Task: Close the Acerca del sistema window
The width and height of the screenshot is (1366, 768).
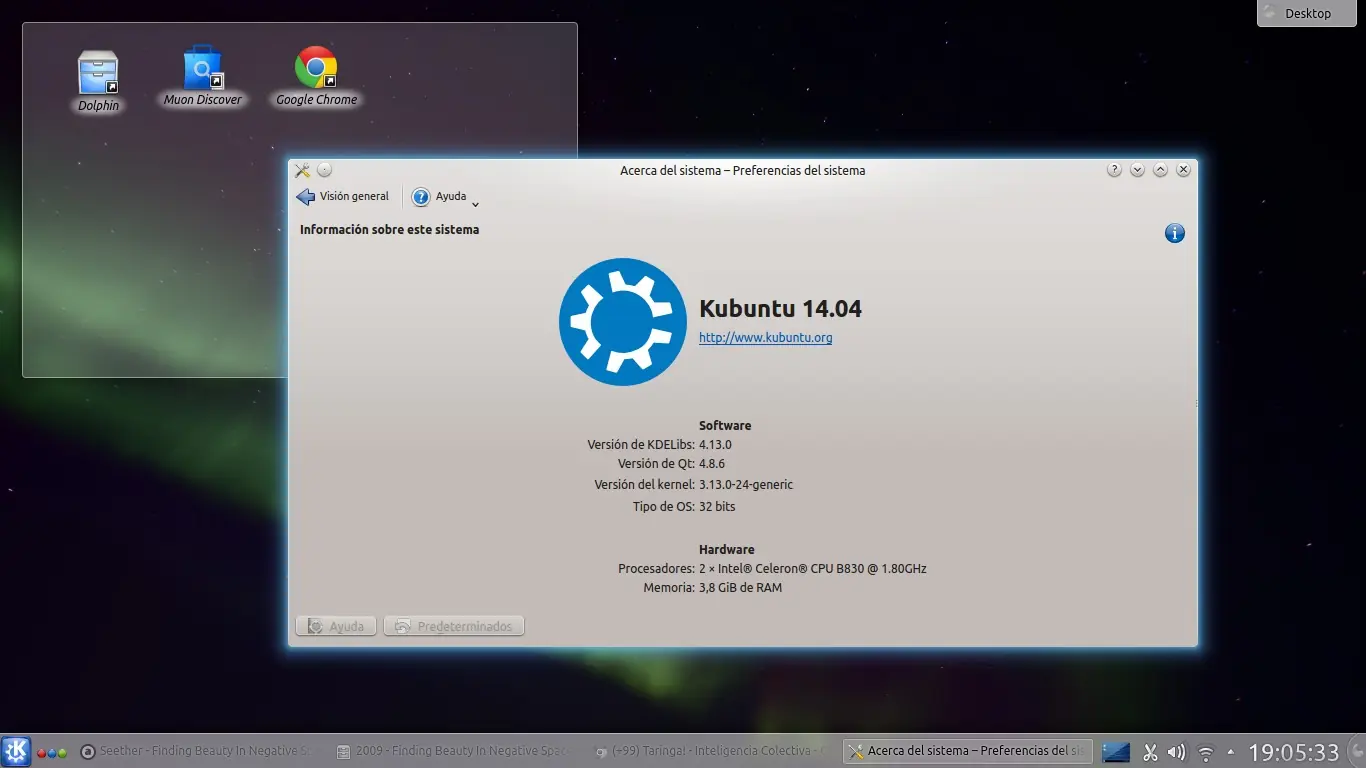Action: (x=1183, y=170)
